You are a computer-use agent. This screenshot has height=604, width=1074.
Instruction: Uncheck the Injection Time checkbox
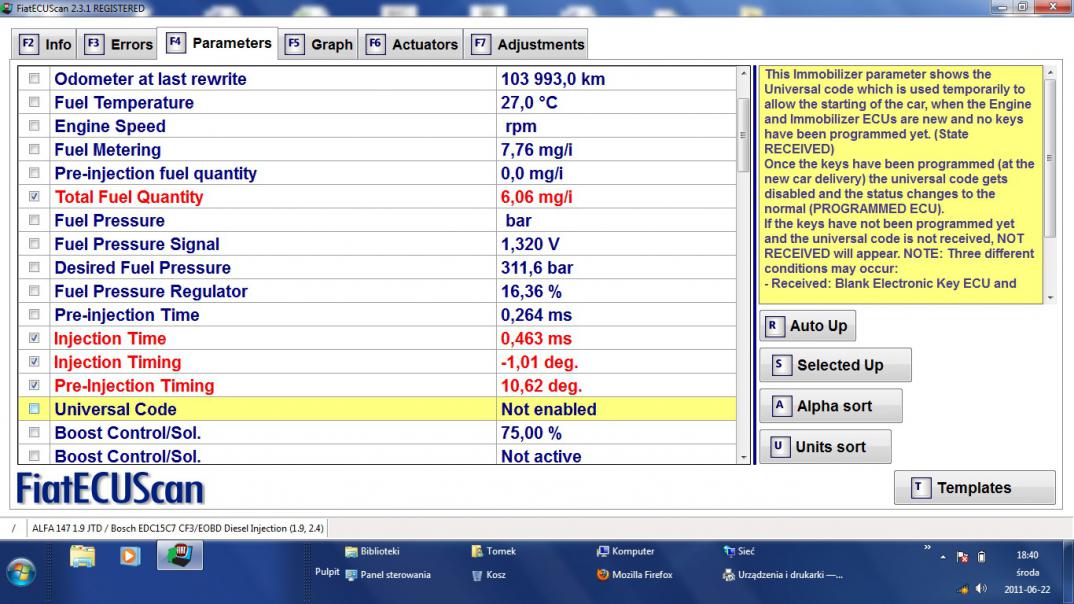point(34,338)
